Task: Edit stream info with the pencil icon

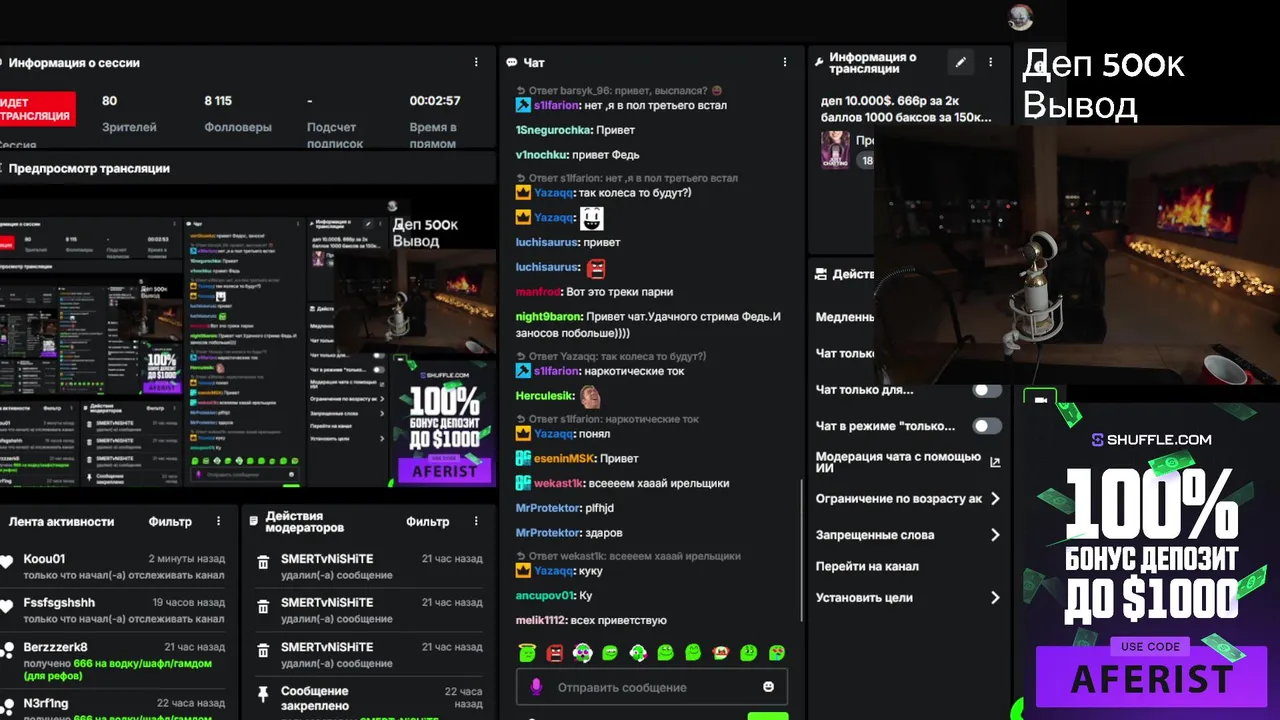Action: (x=961, y=62)
